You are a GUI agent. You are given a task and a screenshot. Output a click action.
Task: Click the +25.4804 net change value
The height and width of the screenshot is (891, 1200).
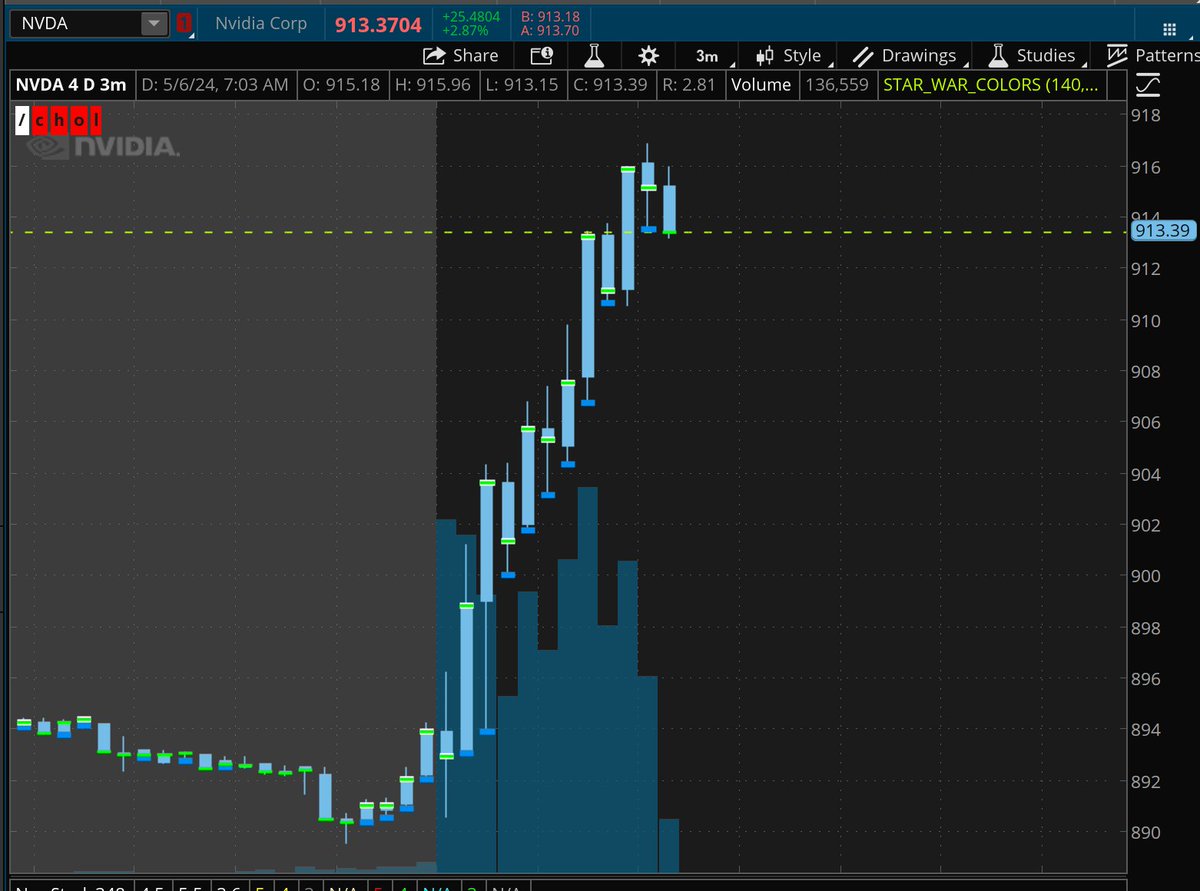(471, 16)
